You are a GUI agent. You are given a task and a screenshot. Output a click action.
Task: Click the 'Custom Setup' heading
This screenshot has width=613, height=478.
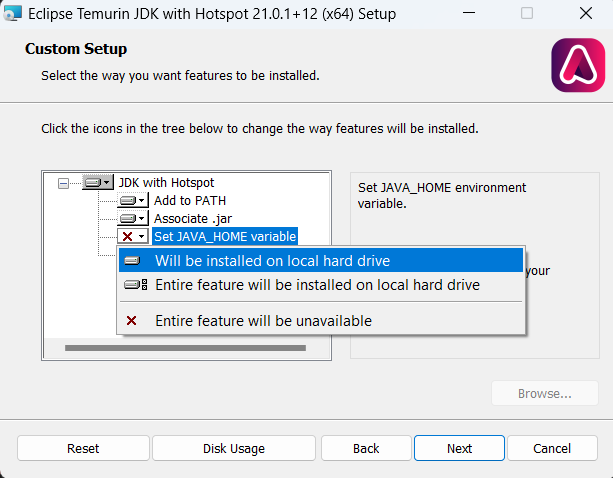[x=76, y=49]
